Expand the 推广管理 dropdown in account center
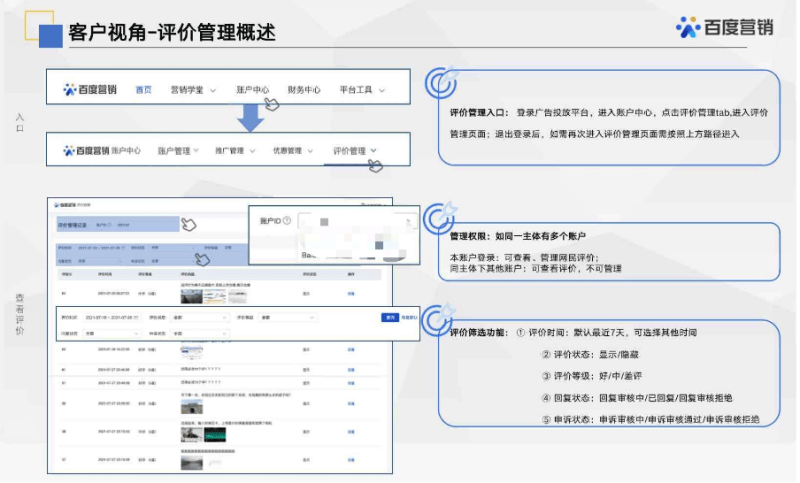 235,151
